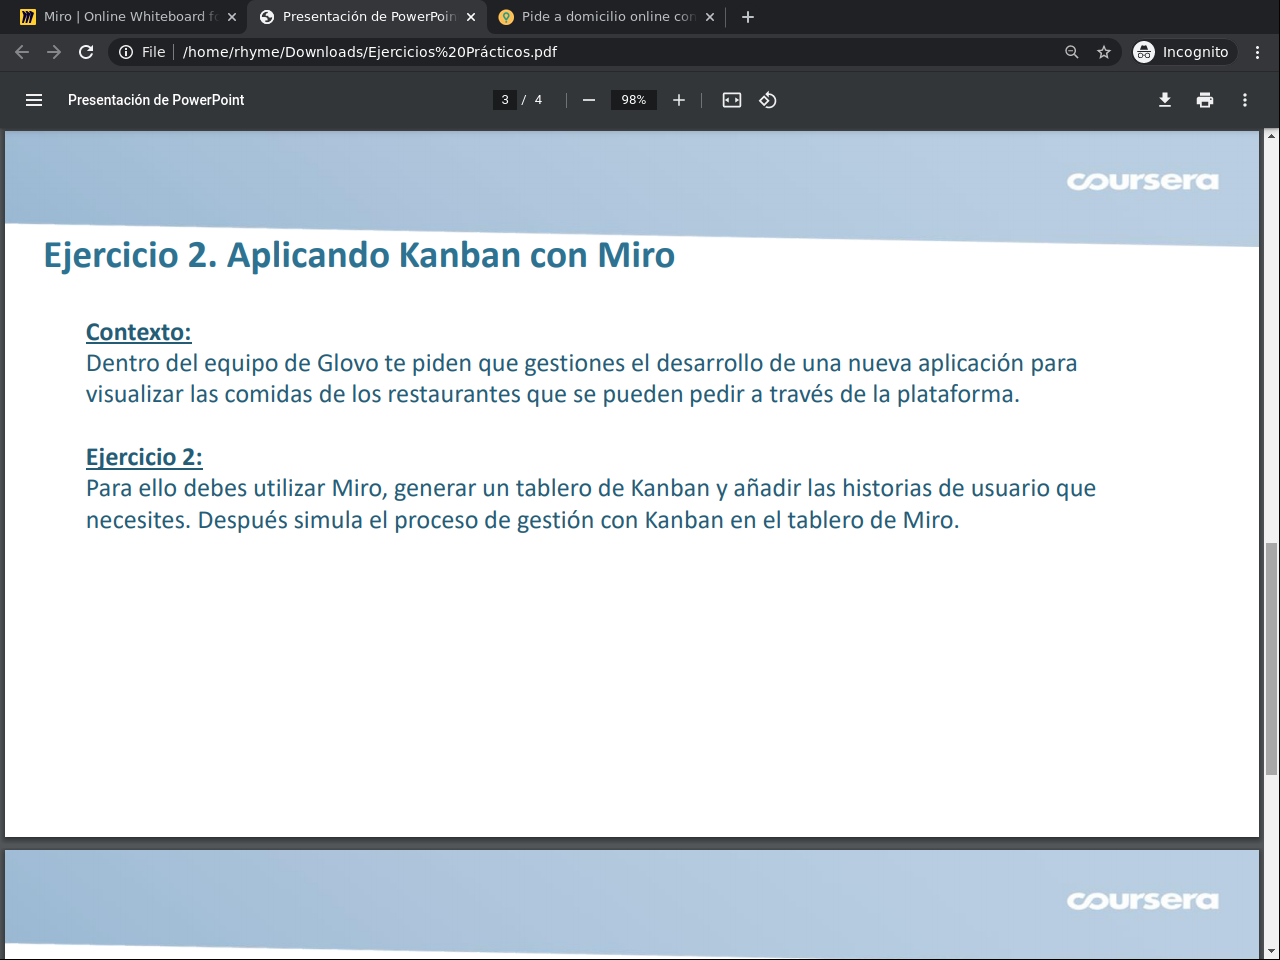This screenshot has width=1280, height=960.
Task: Click the 'Presentación de PowerPoint' document title
Action: (156, 100)
